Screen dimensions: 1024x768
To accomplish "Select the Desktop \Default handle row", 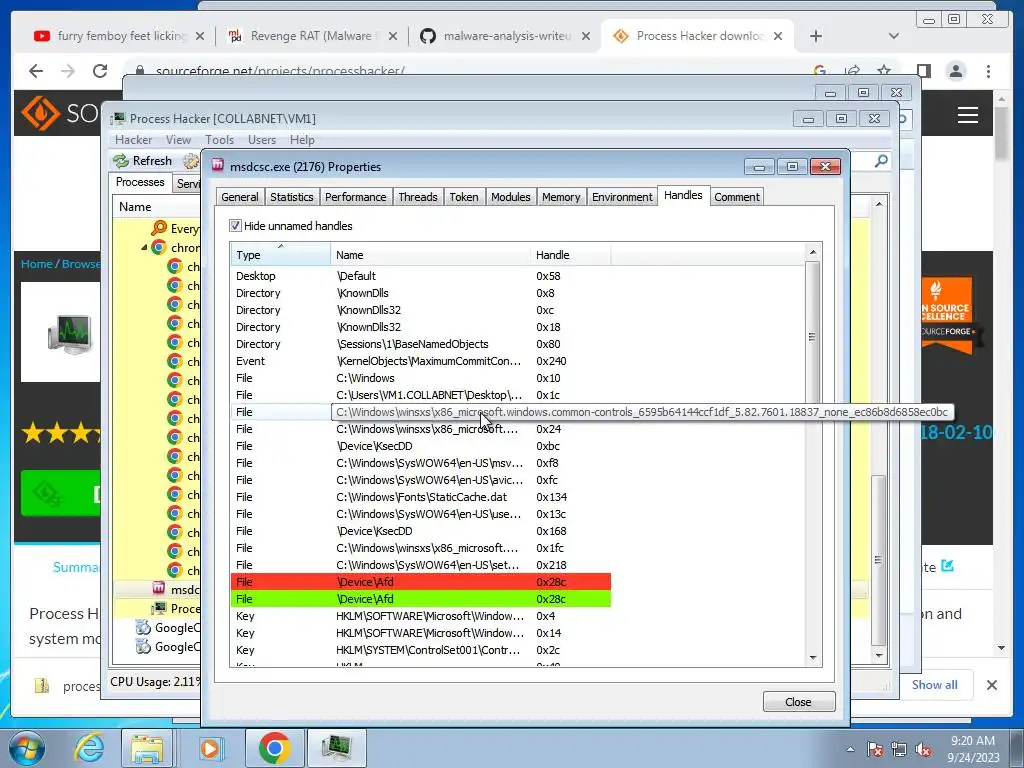I will (421, 276).
